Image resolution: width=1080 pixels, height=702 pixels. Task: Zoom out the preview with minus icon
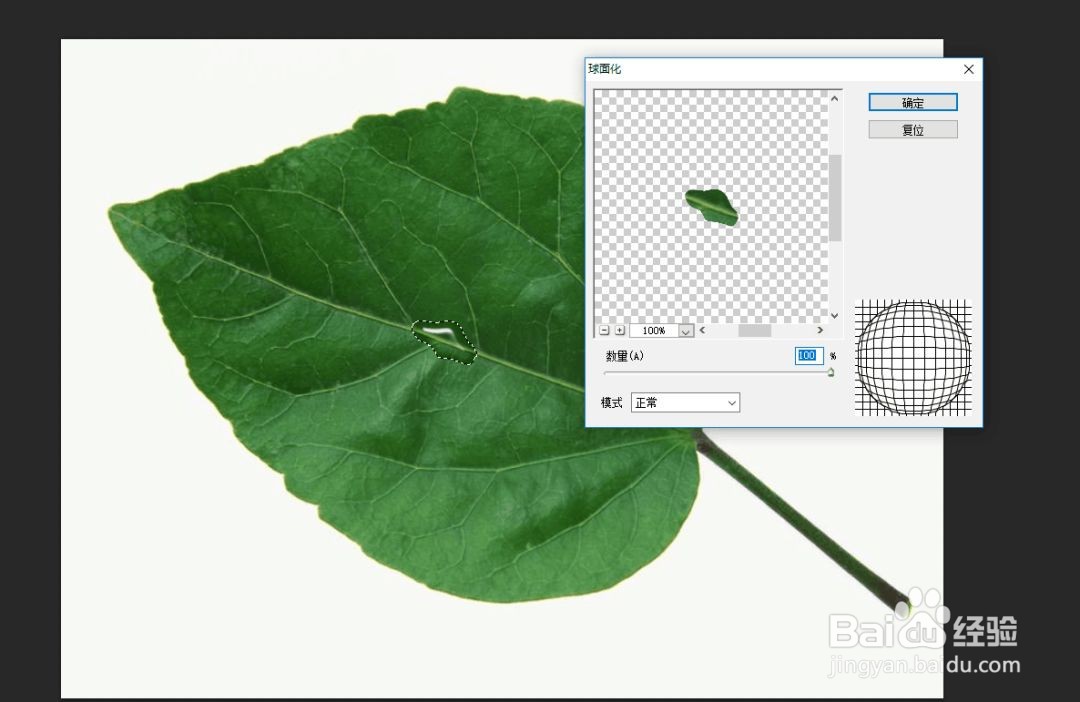click(x=604, y=331)
